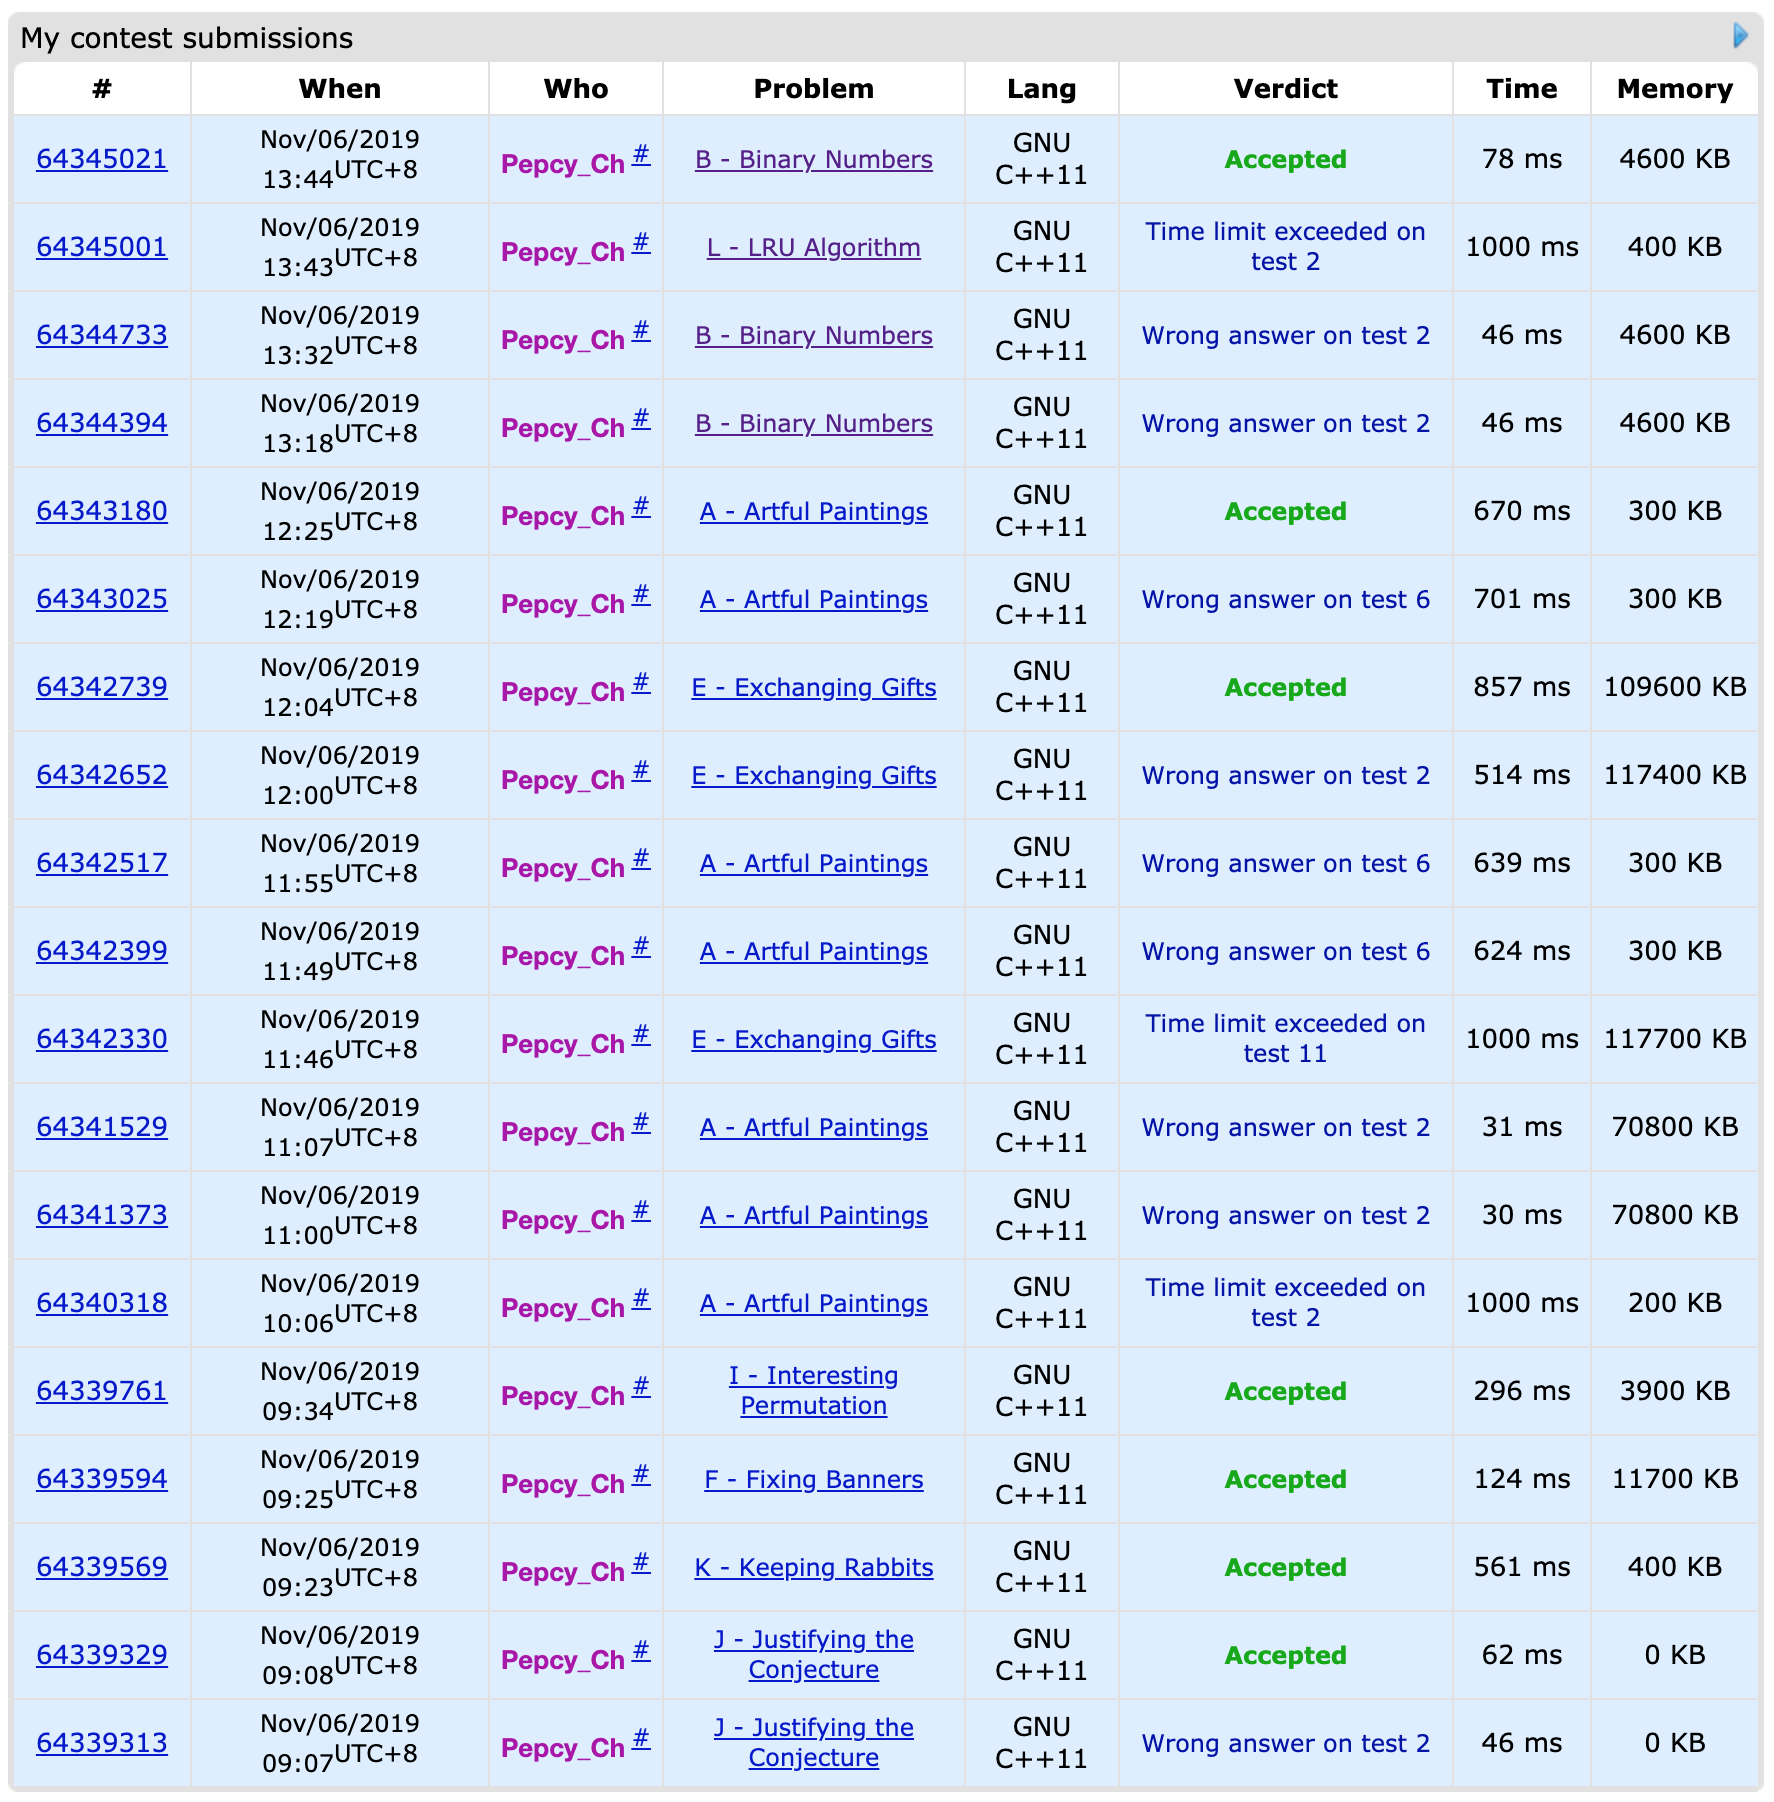Visit Pepcy_Ch profile in row 64339594
The width and height of the screenshot is (1774, 1802).
coord(562,1485)
